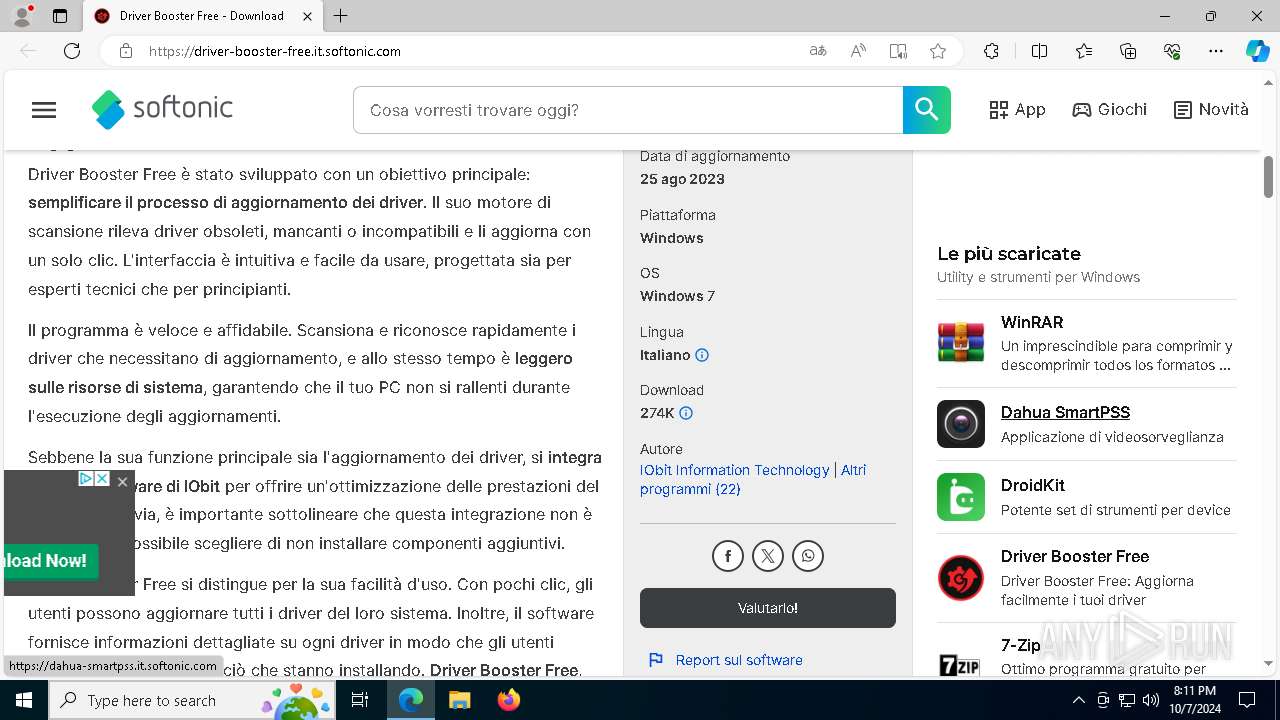The width and height of the screenshot is (1280, 720).
Task: Click the Download Now! ad button
Action: [x=49, y=561]
